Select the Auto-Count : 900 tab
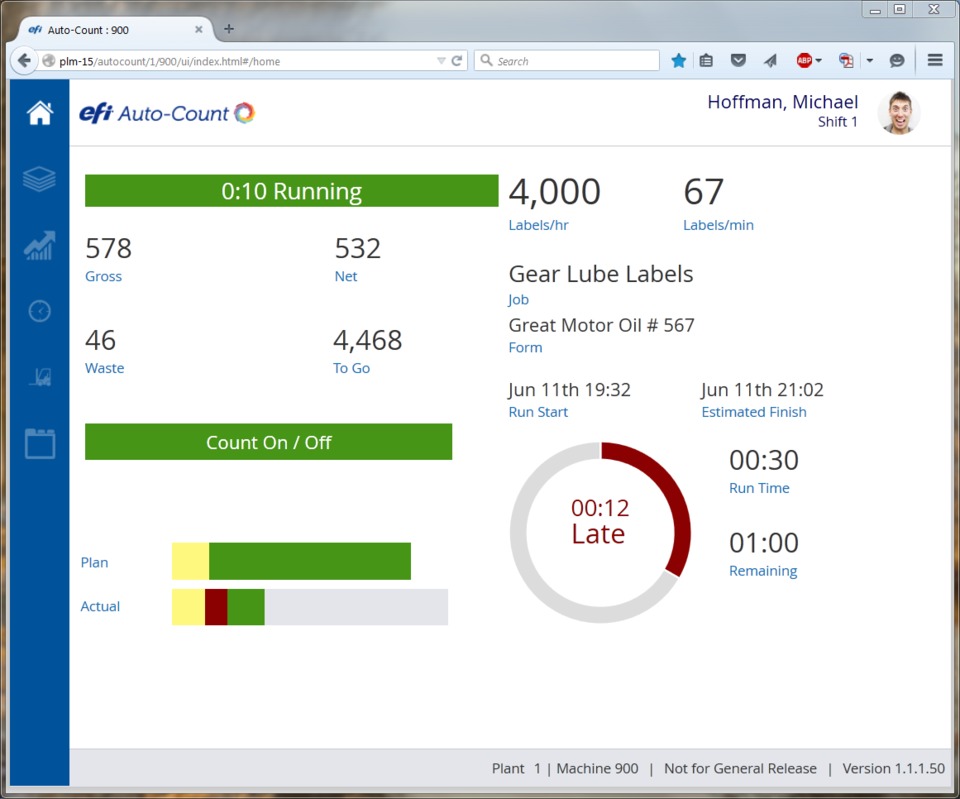 click(x=115, y=29)
